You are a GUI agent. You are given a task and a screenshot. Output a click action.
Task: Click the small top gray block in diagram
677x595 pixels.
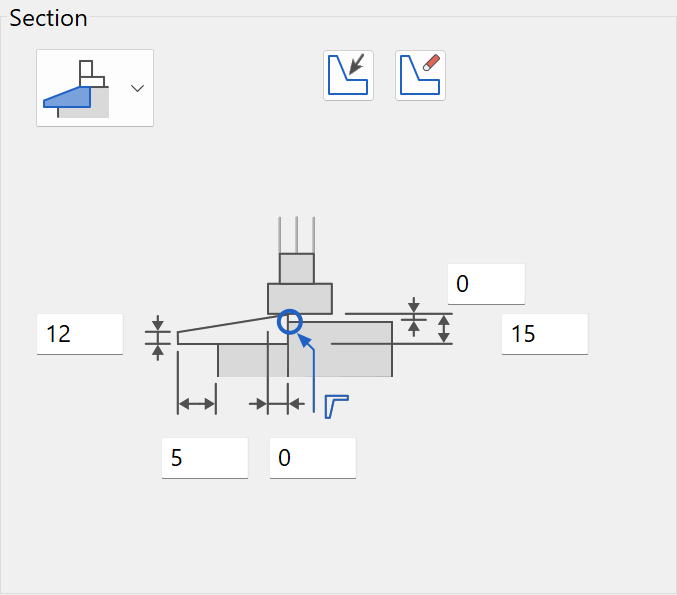[297, 269]
